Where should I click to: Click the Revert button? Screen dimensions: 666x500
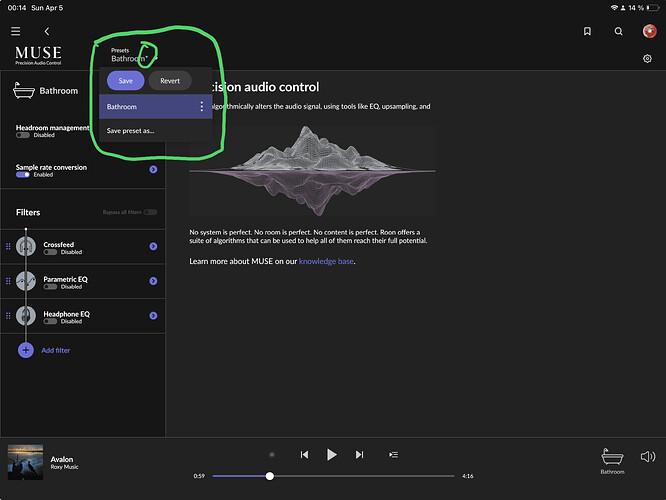(170, 81)
